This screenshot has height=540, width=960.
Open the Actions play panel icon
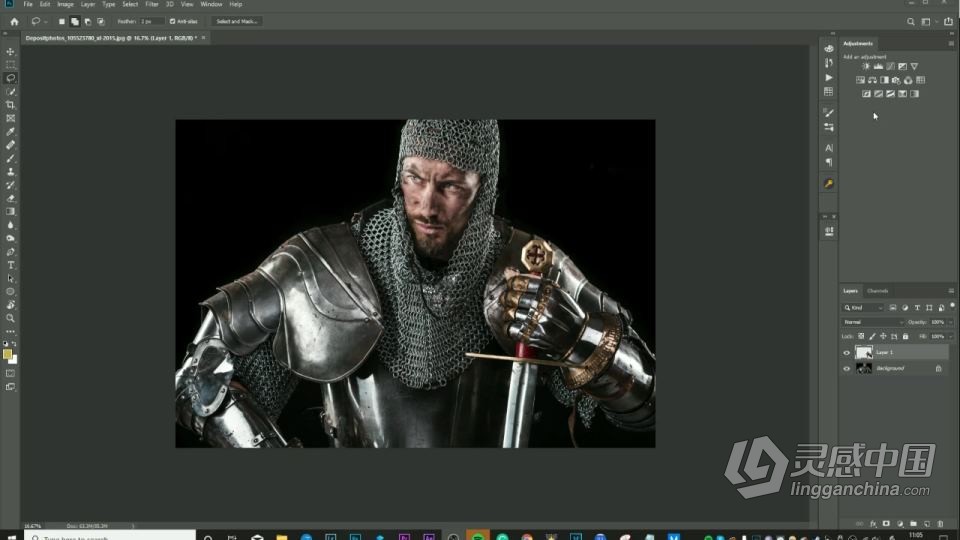pyautogui.click(x=828, y=78)
